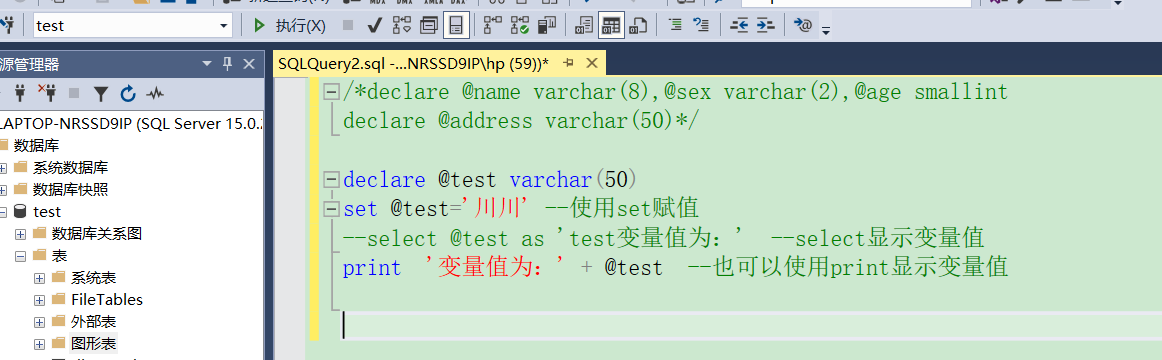Select the 系统表 folder

coord(93,279)
